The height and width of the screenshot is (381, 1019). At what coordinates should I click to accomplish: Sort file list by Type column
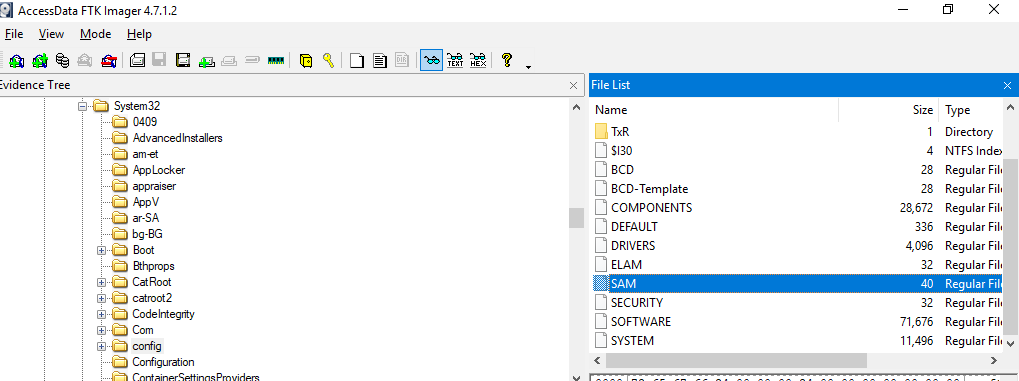[x=970, y=110]
